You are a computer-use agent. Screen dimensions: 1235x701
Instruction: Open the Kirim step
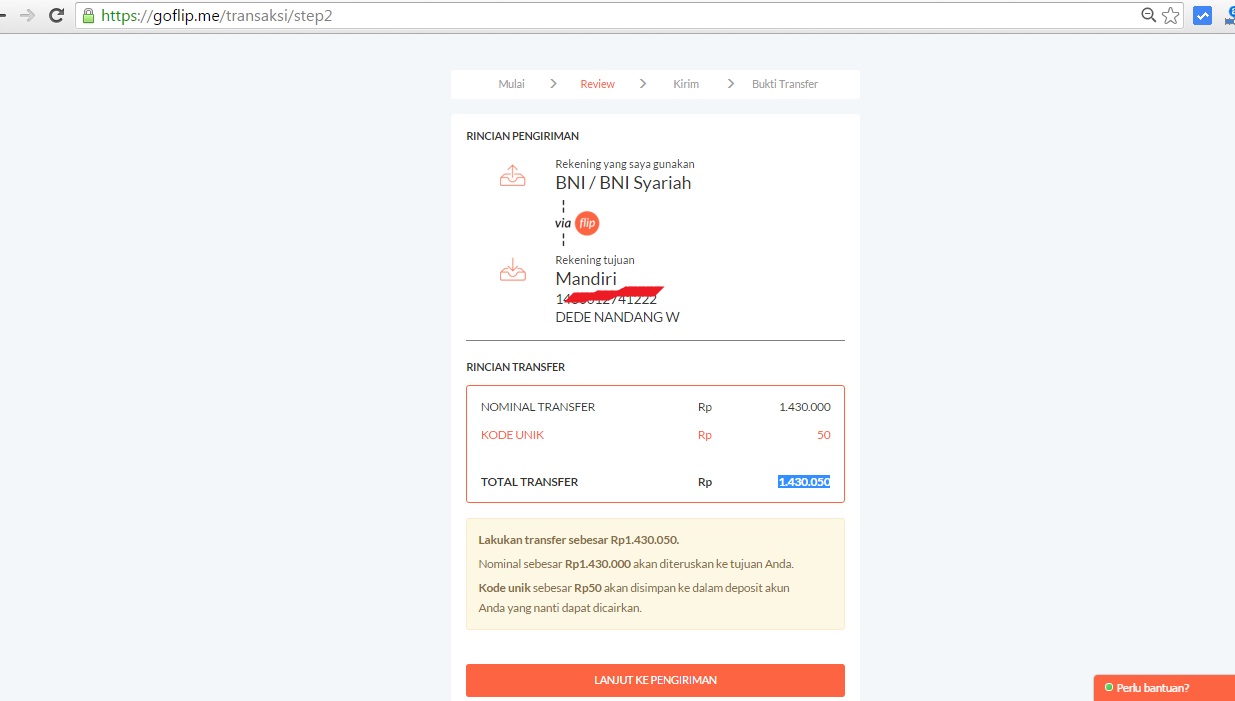[x=686, y=84]
